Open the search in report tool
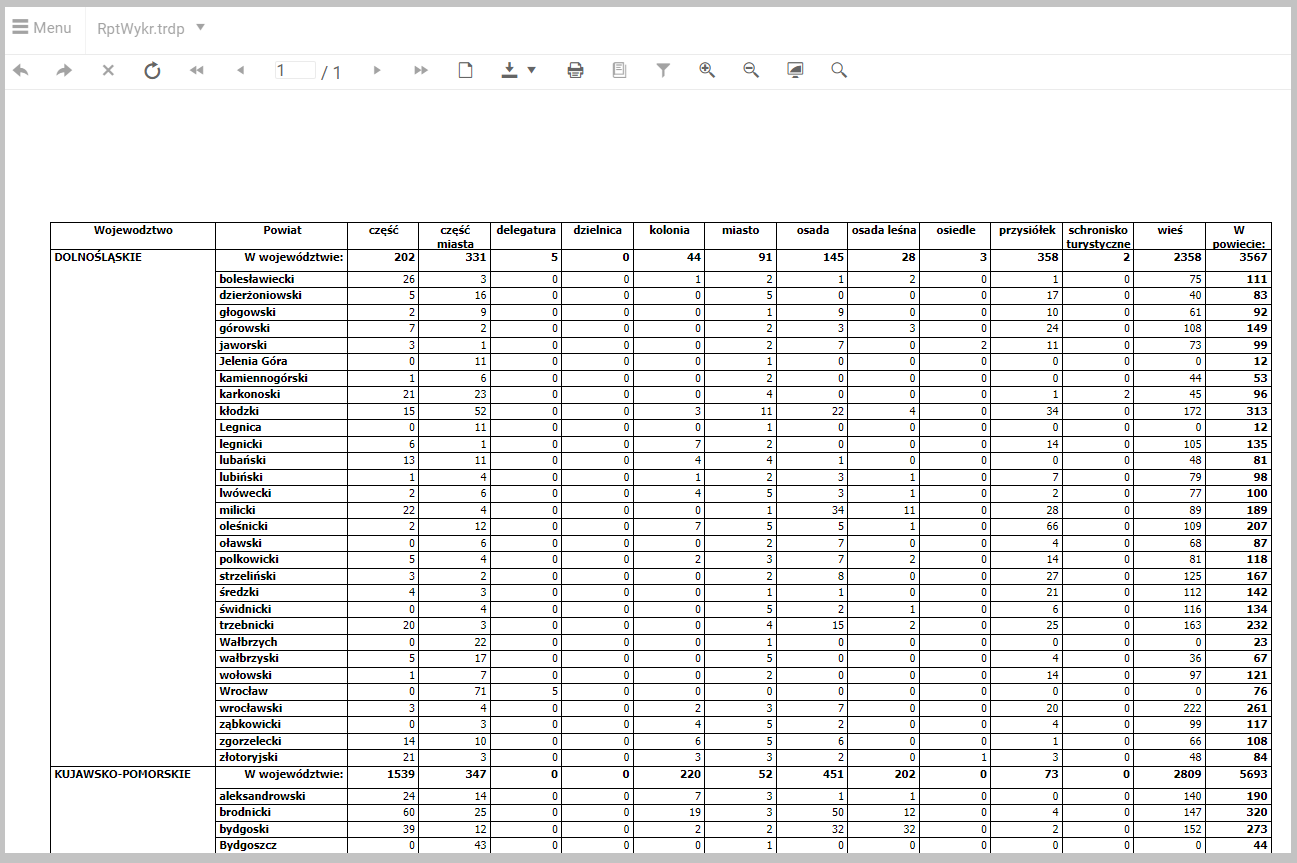 point(839,70)
